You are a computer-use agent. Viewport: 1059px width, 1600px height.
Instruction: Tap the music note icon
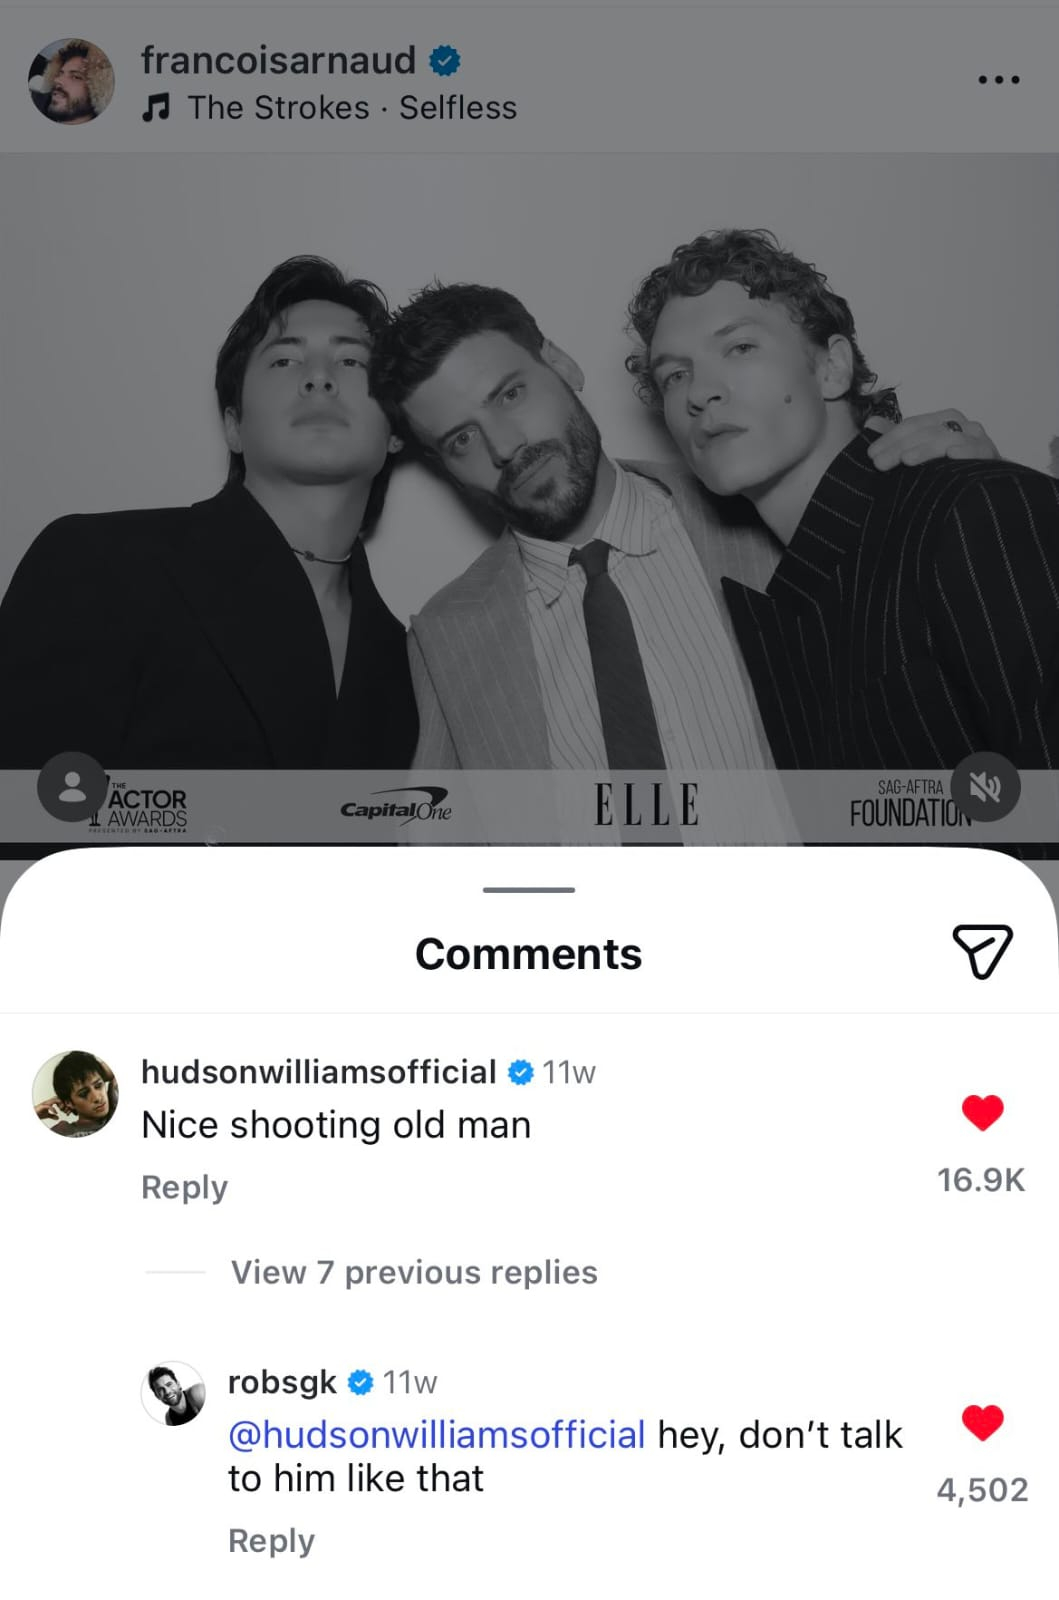click(156, 108)
